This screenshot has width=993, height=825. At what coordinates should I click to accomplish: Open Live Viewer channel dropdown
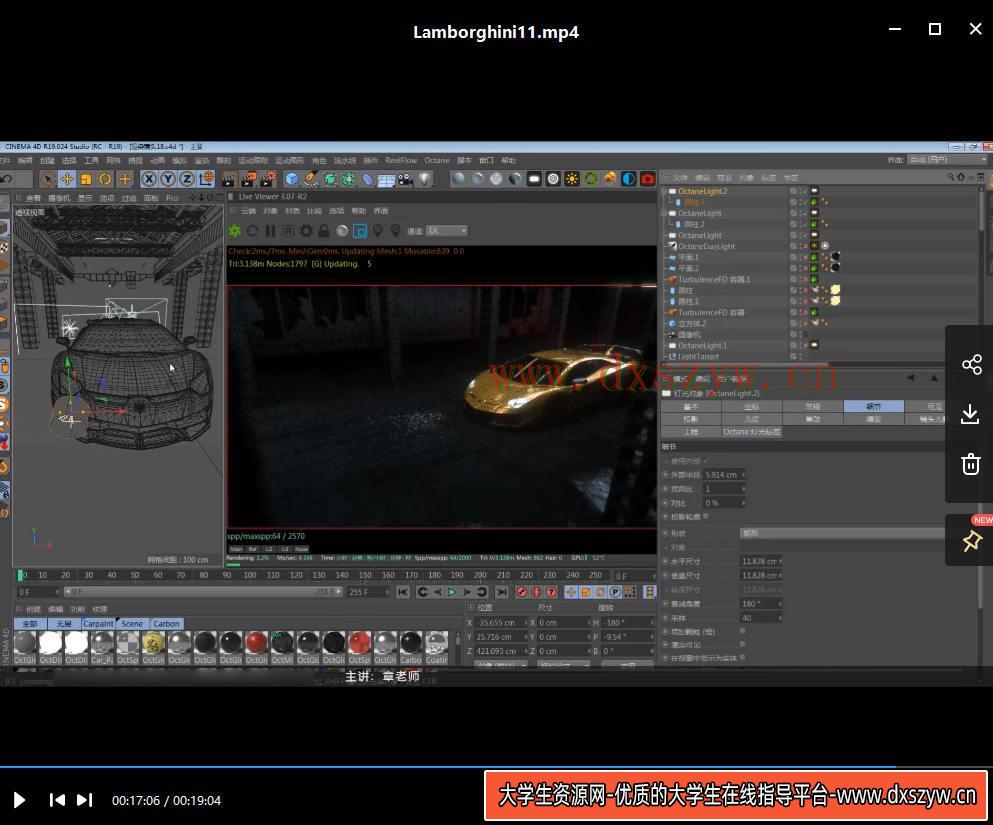tap(447, 231)
